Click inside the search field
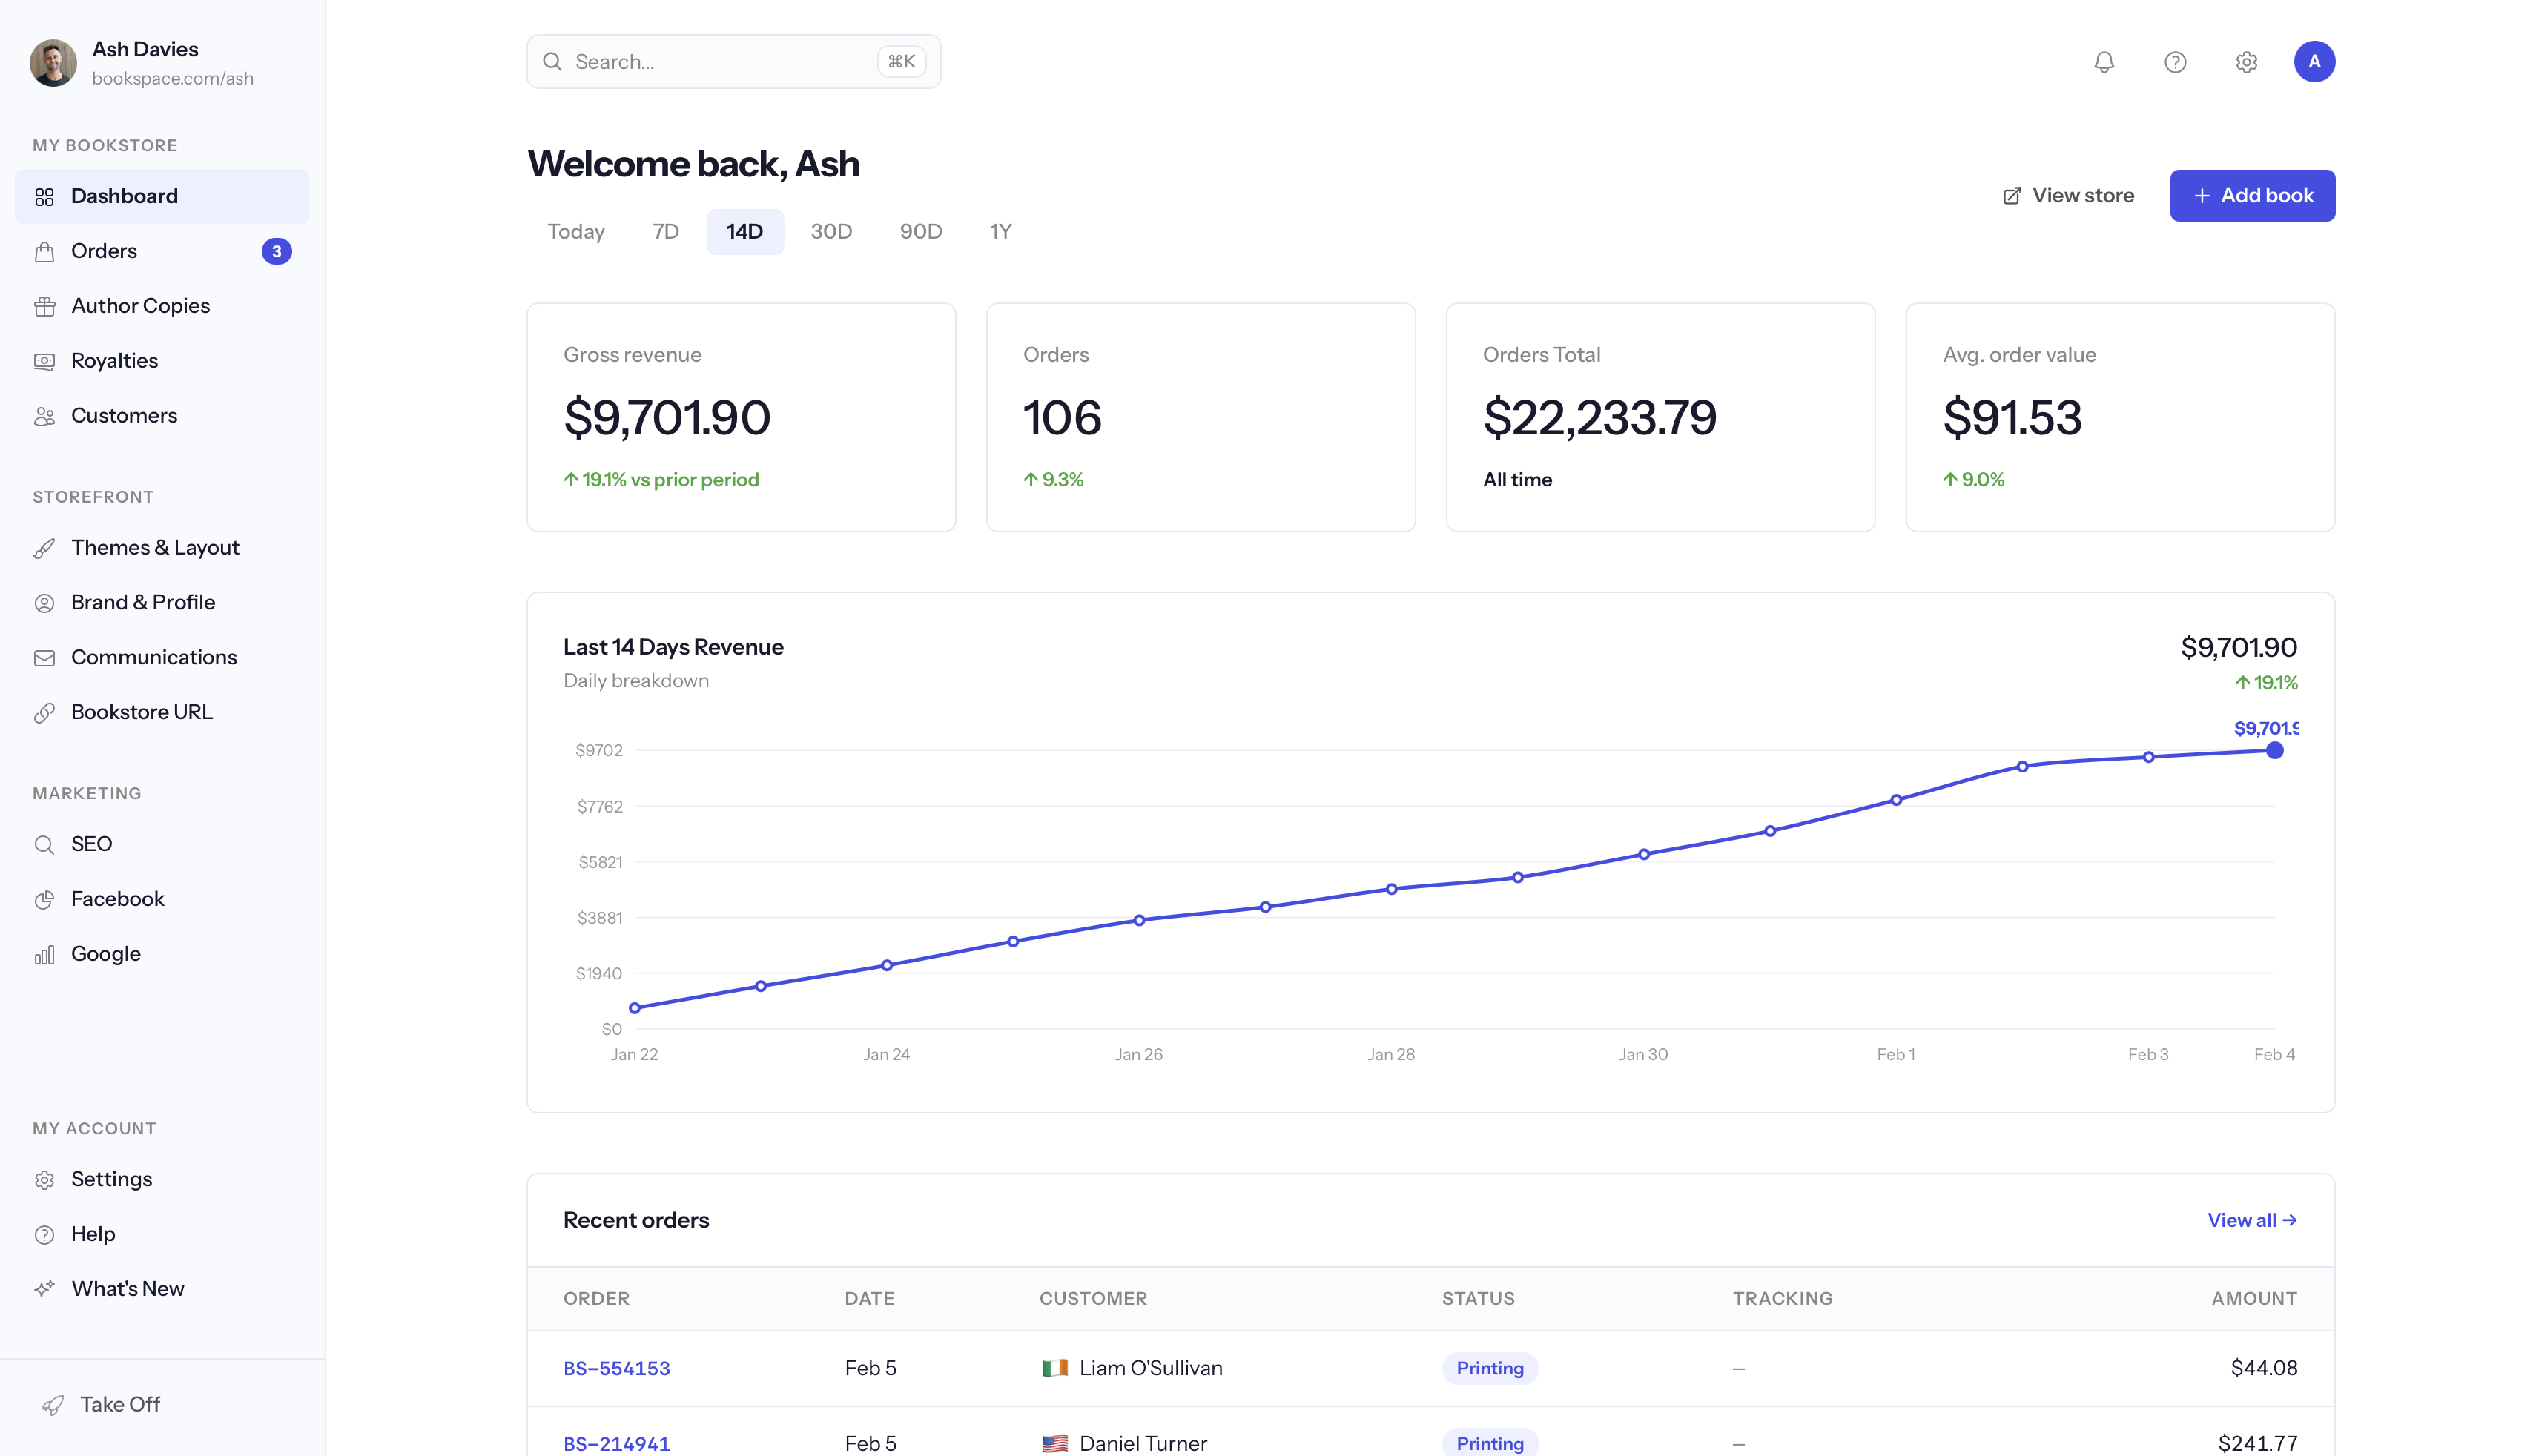2536x1456 pixels. (733, 61)
